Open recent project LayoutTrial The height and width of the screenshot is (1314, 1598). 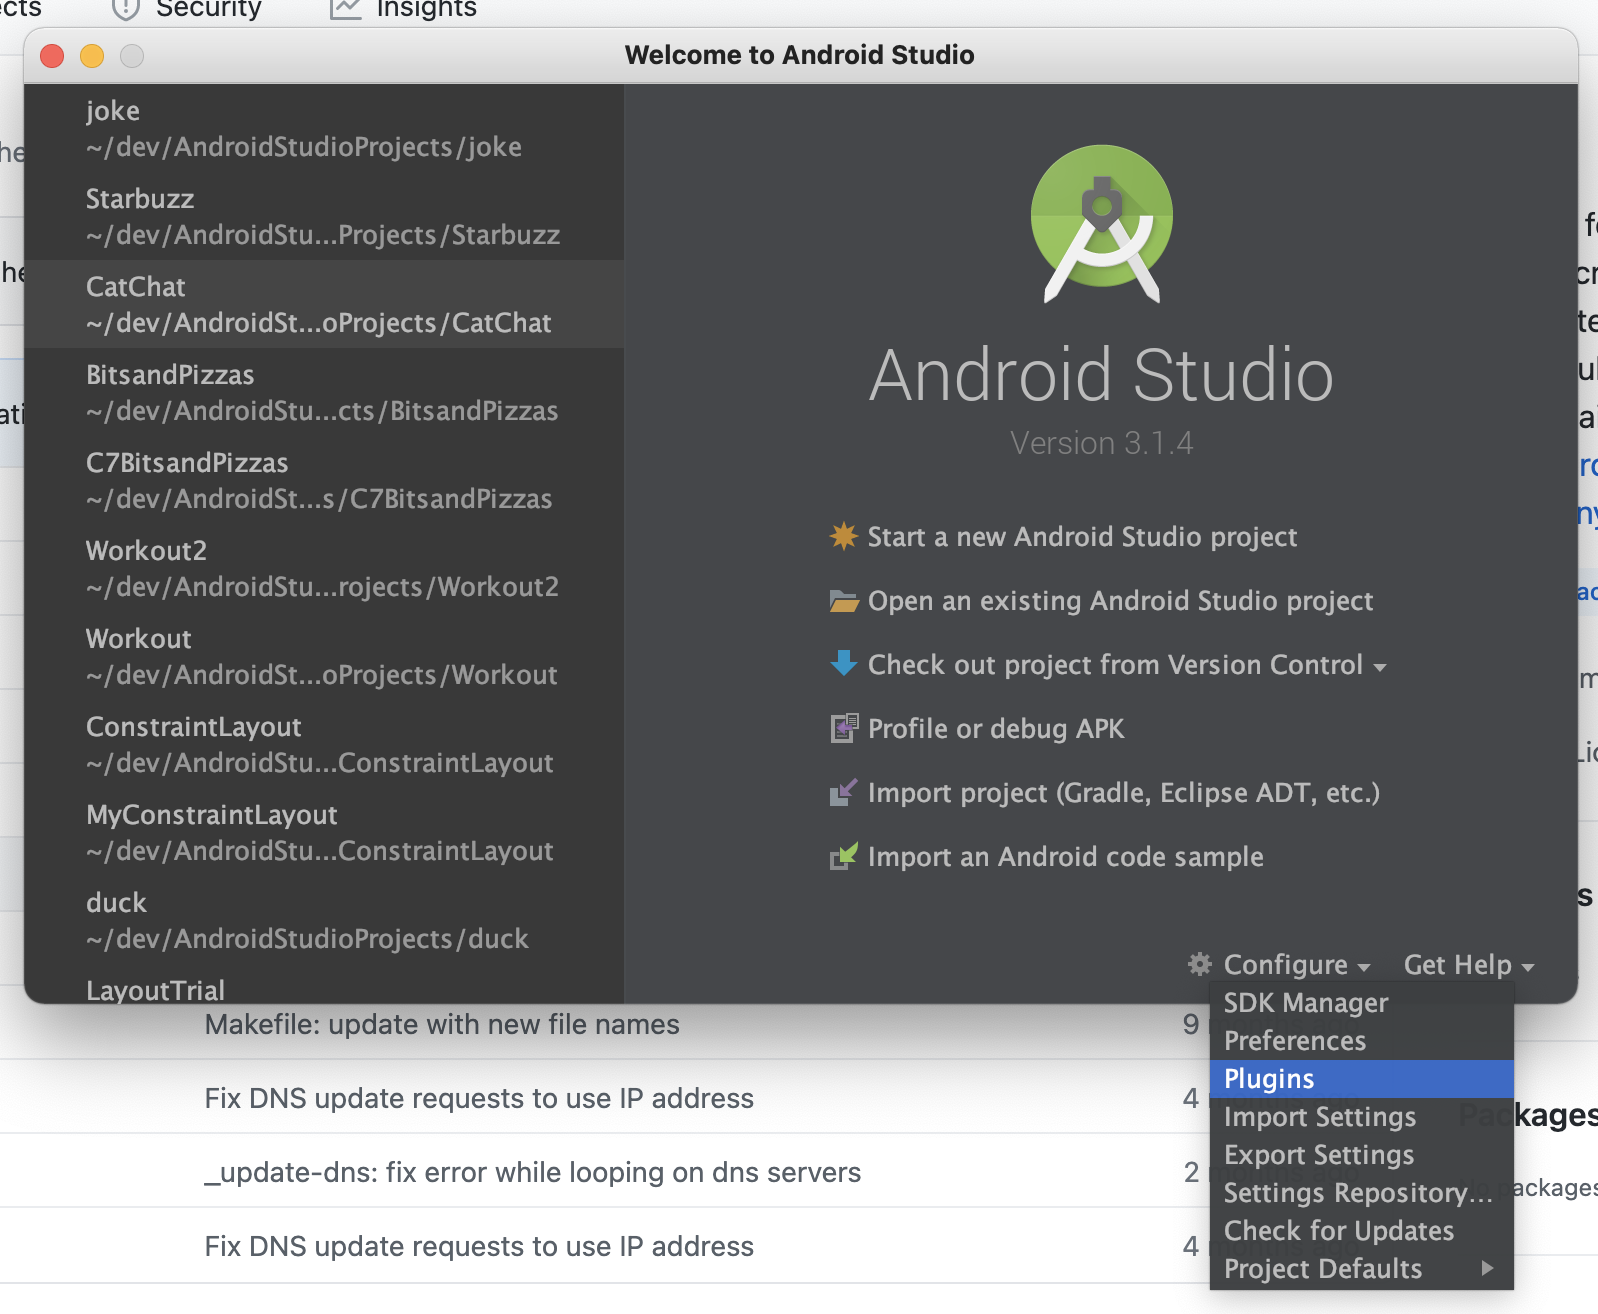(x=324, y=985)
